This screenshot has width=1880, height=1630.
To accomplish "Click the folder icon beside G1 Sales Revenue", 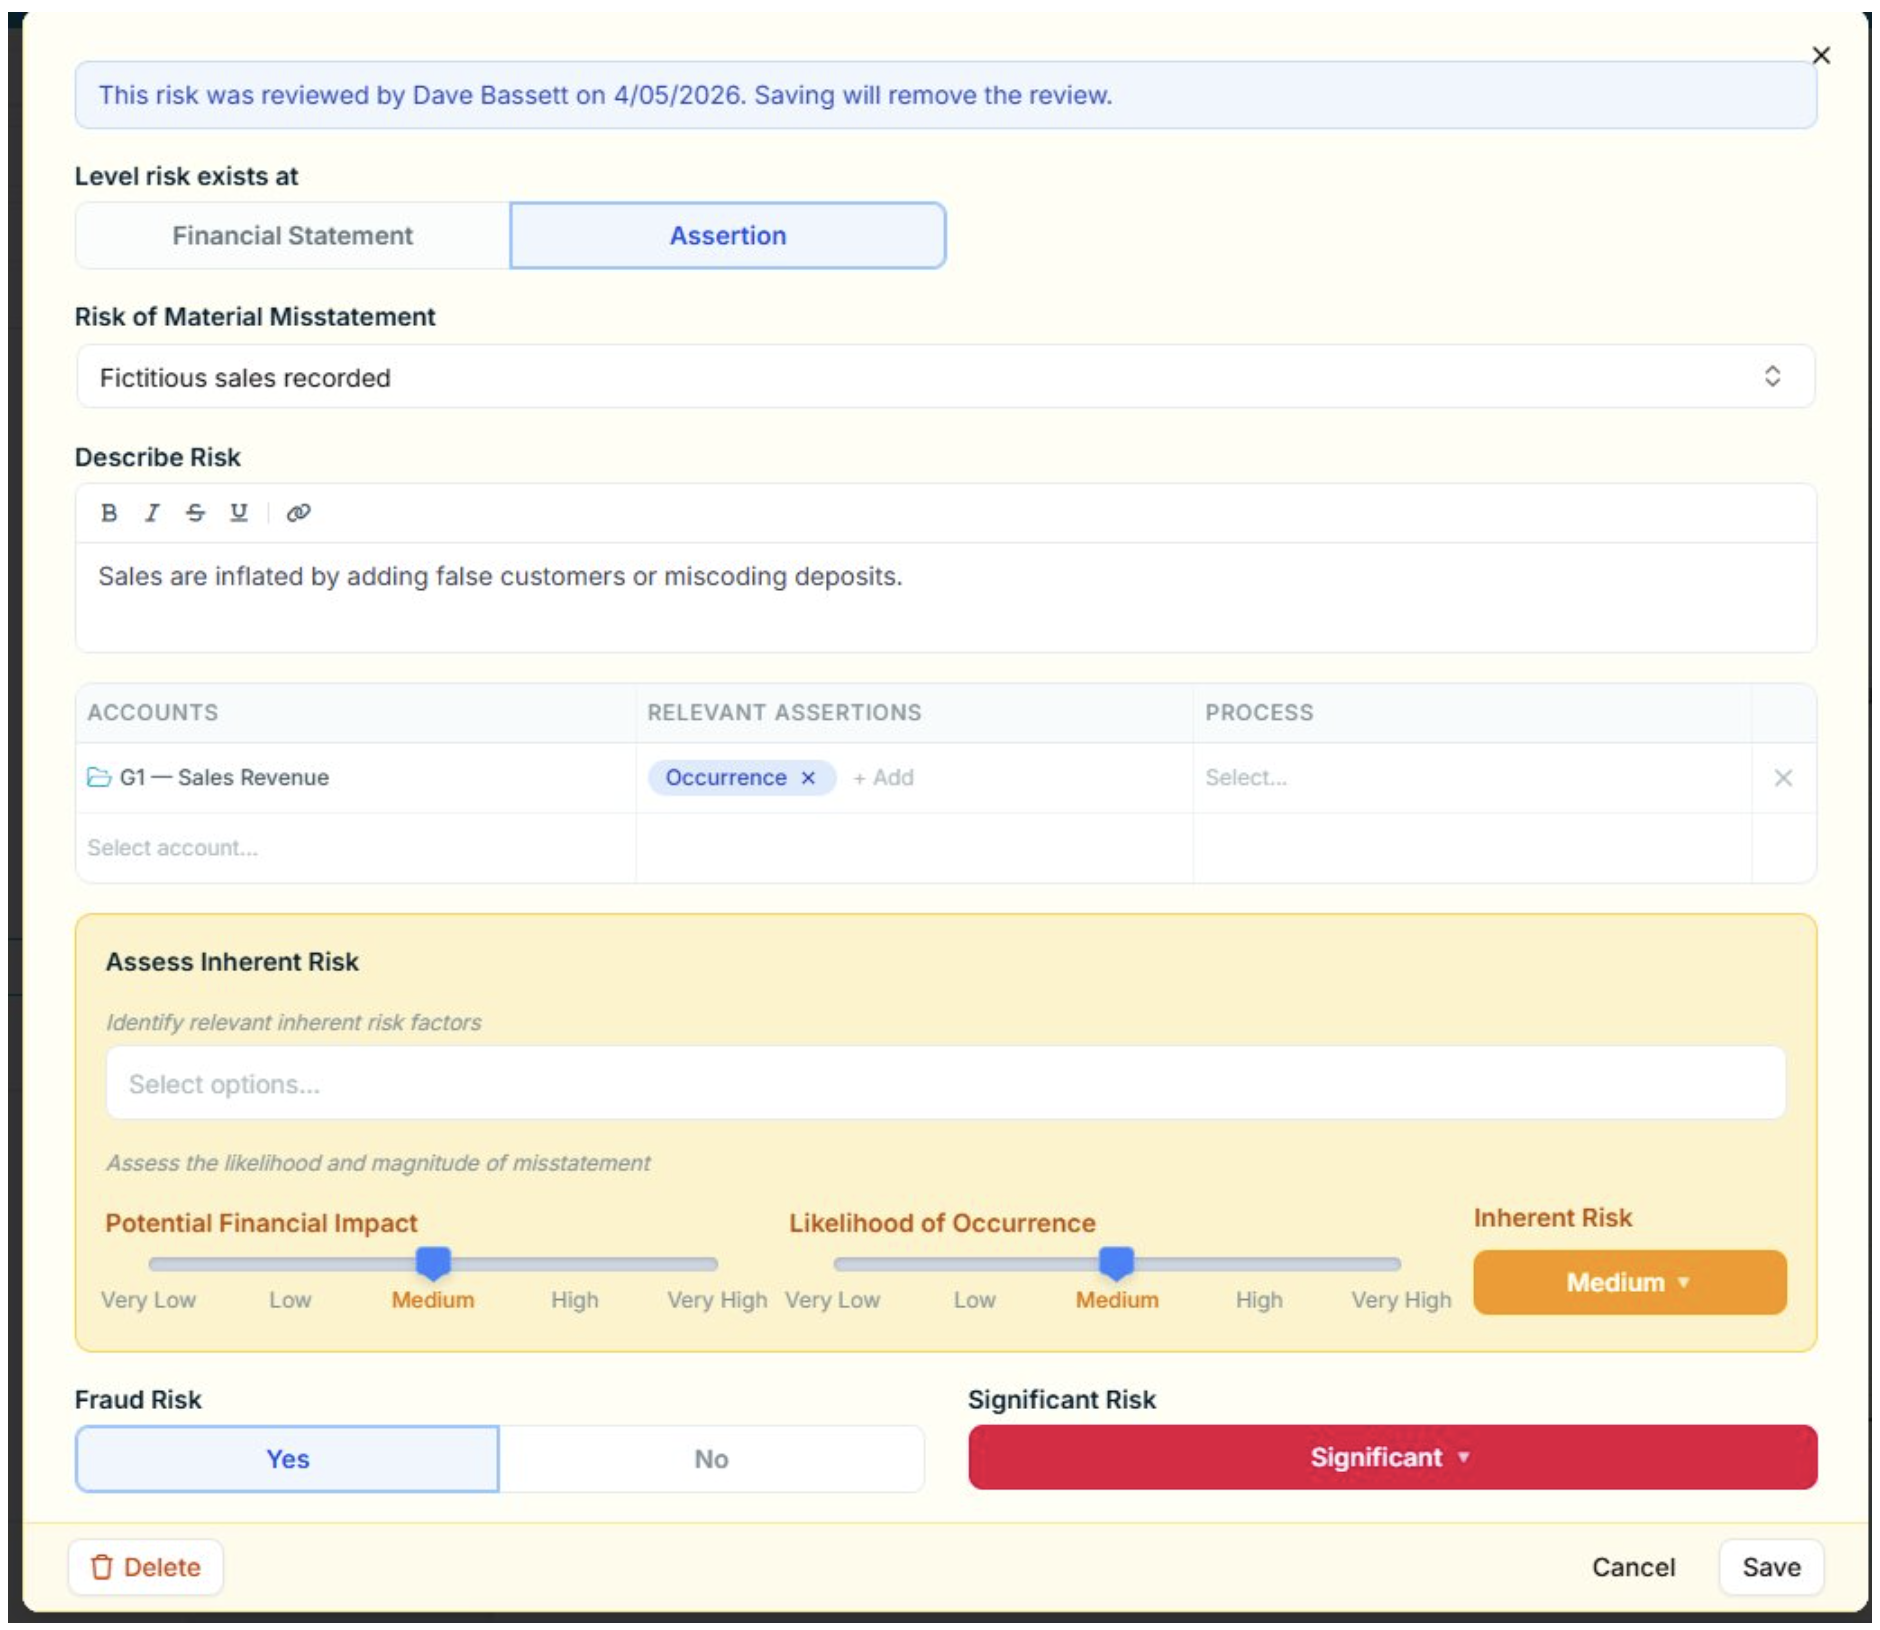I will click(98, 777).
